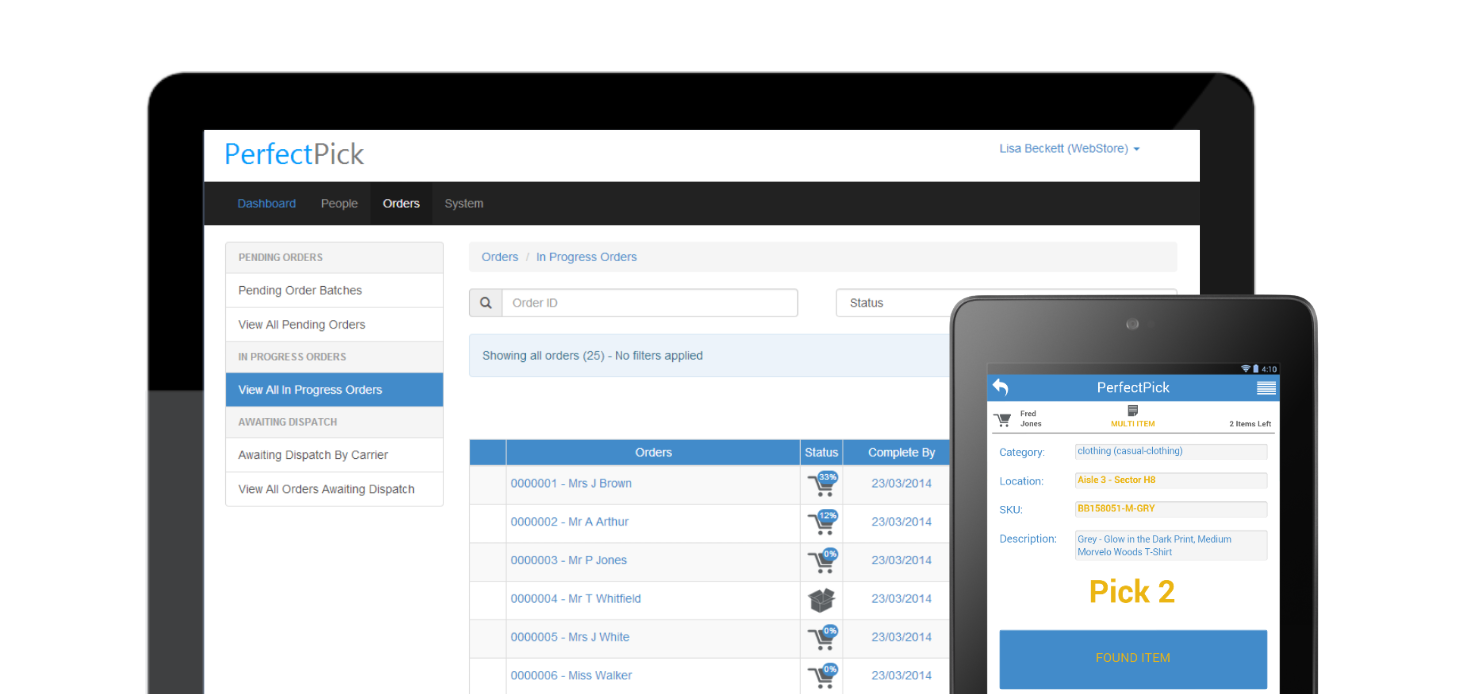Click the 33% progress badge on the first order
This screenshot has width=1464, height=694.
pyautogui.click(x=828, y=477)
